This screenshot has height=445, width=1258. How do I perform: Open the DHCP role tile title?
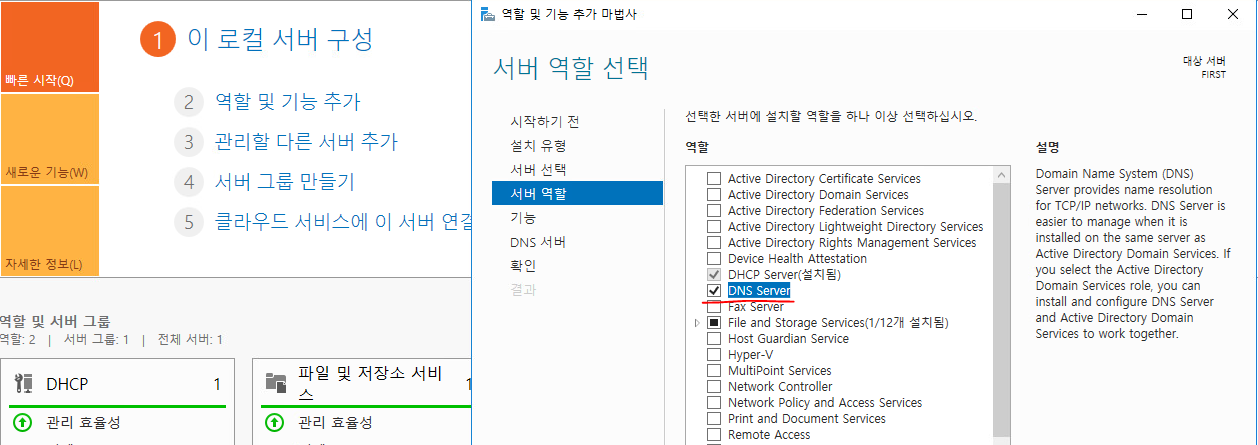[x=68, y=384]
